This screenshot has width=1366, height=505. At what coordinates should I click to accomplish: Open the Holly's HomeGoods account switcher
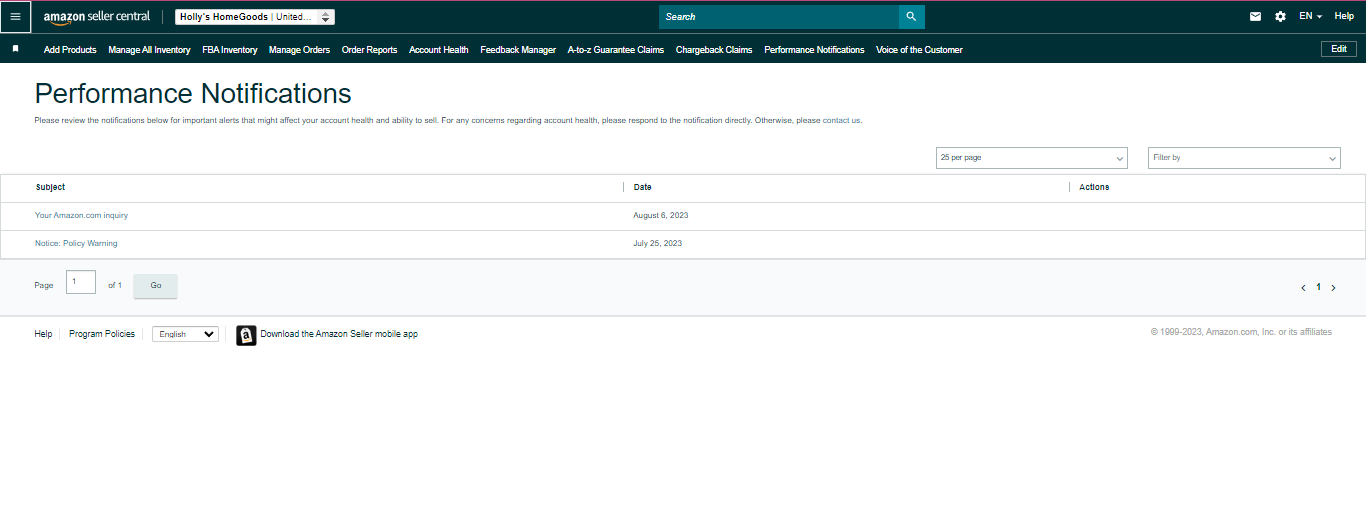pos(255,17)
